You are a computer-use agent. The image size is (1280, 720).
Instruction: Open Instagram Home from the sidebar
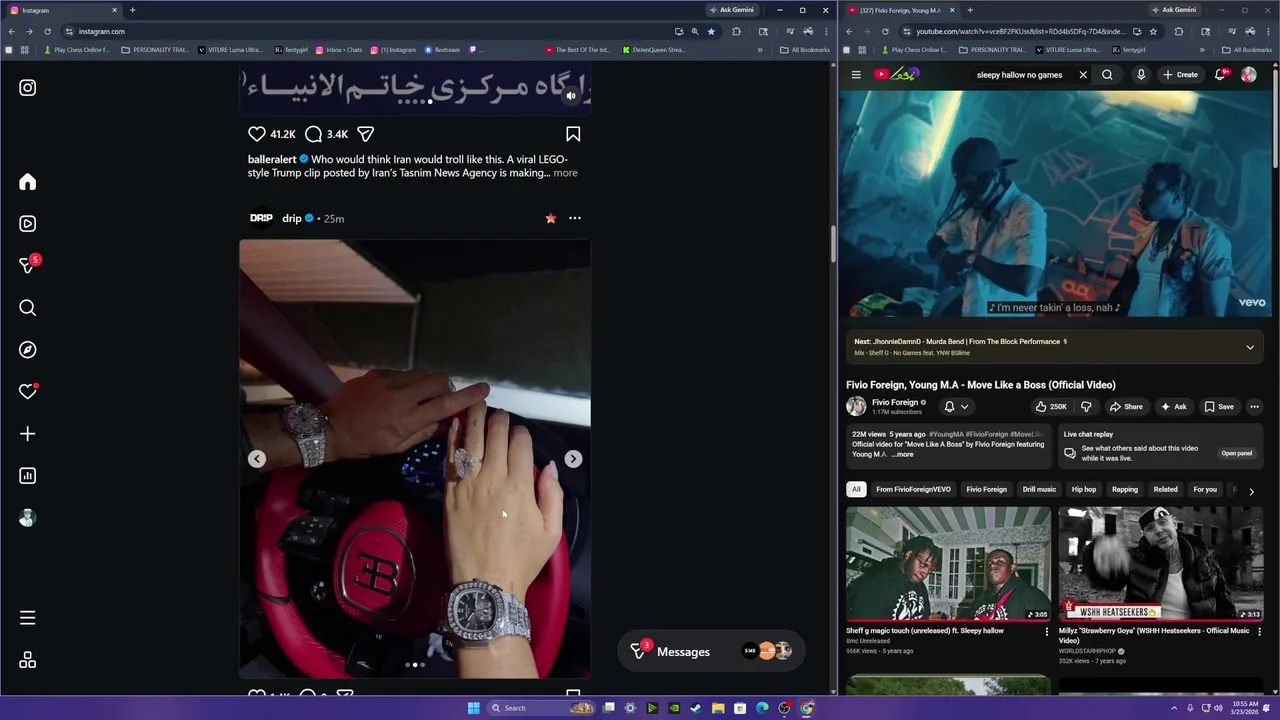click(28, 182)
